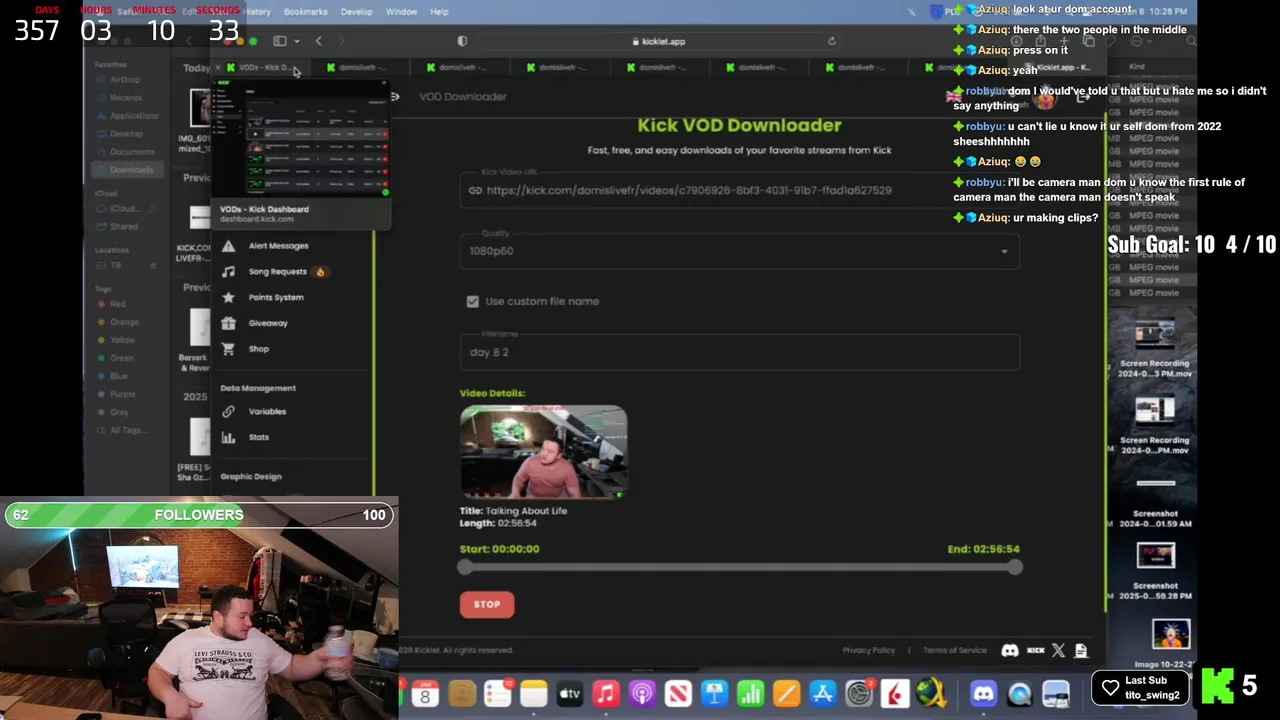Image resolution: width=1280 pixels, height=720 pixels.
Task: Open Pages from the dock
Action: click(x=786, y=694)
